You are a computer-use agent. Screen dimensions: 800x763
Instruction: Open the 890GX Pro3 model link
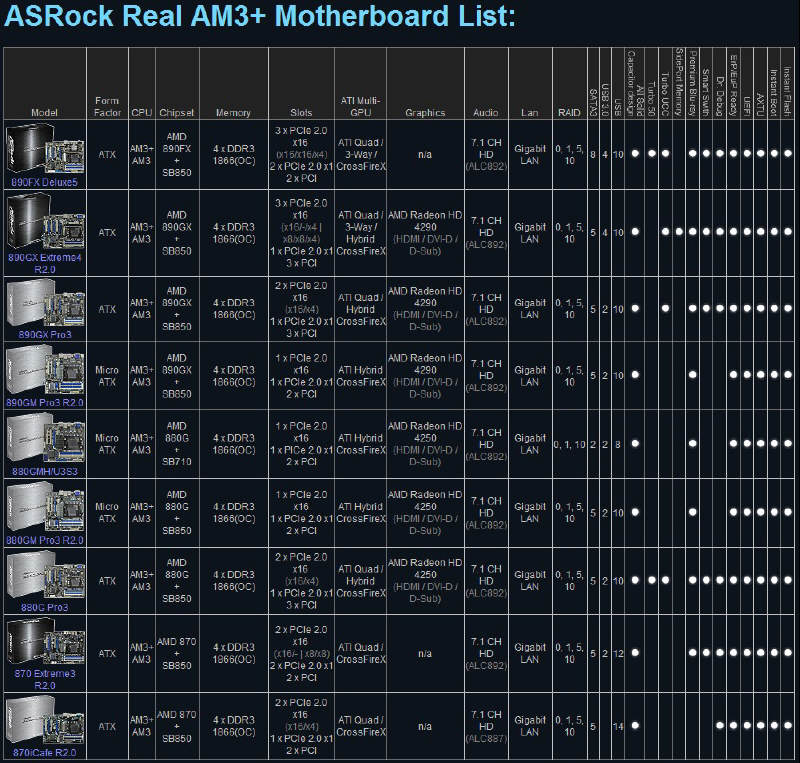point(45,334)
